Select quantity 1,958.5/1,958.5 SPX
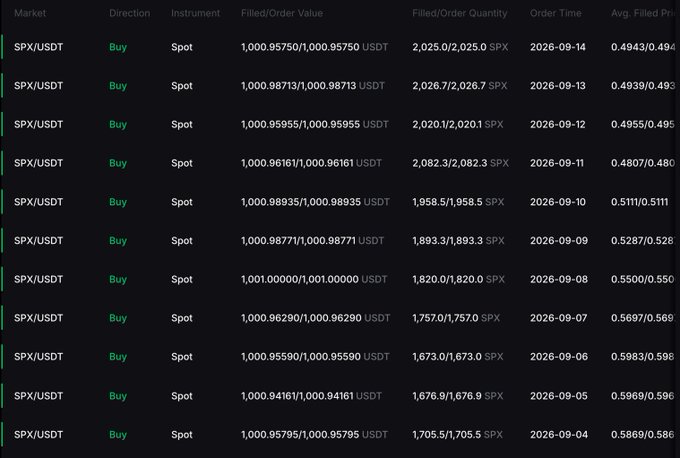This screenshot has height=458, width=680. [458, 202]
